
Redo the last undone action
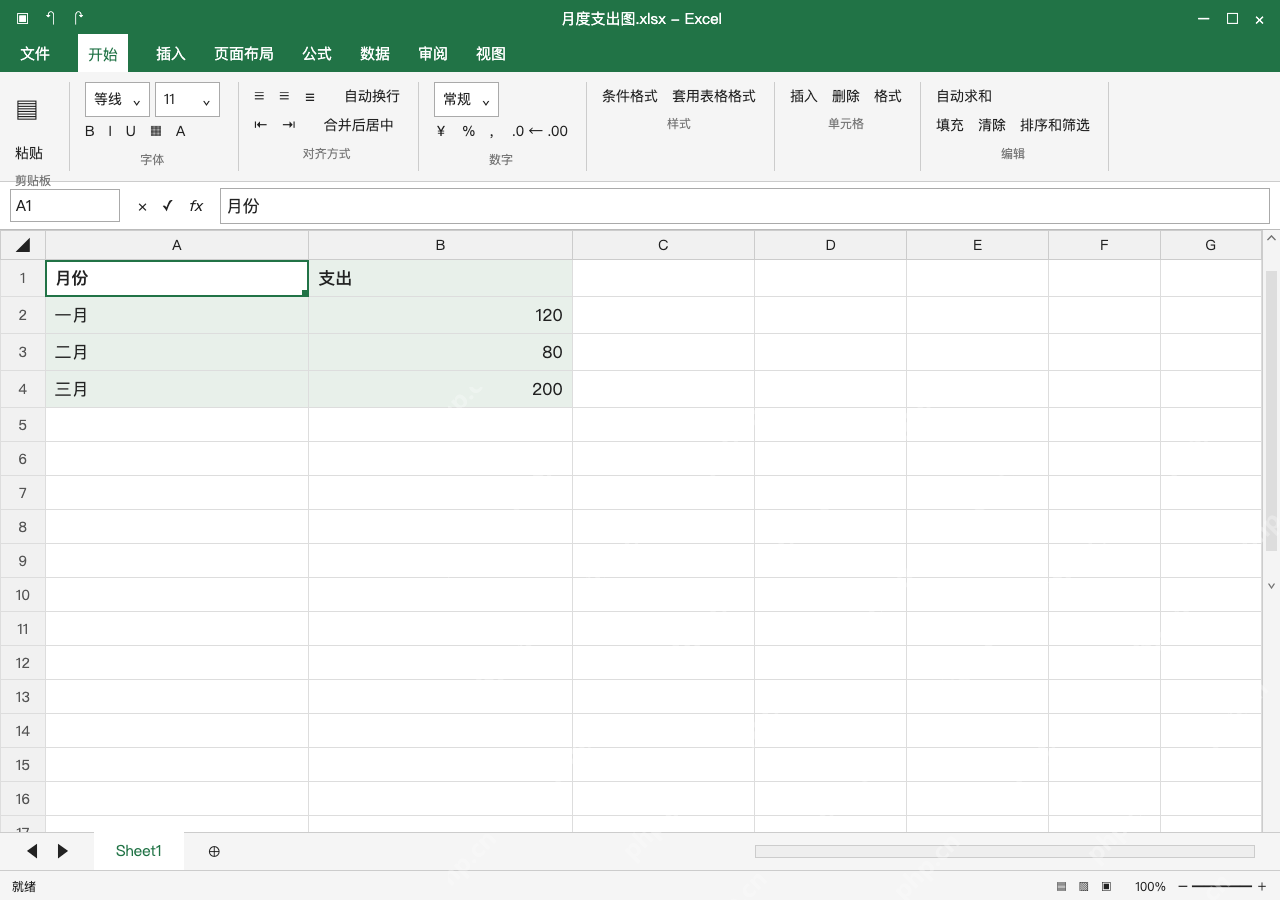pyautogui.click(x=78, y=18)
